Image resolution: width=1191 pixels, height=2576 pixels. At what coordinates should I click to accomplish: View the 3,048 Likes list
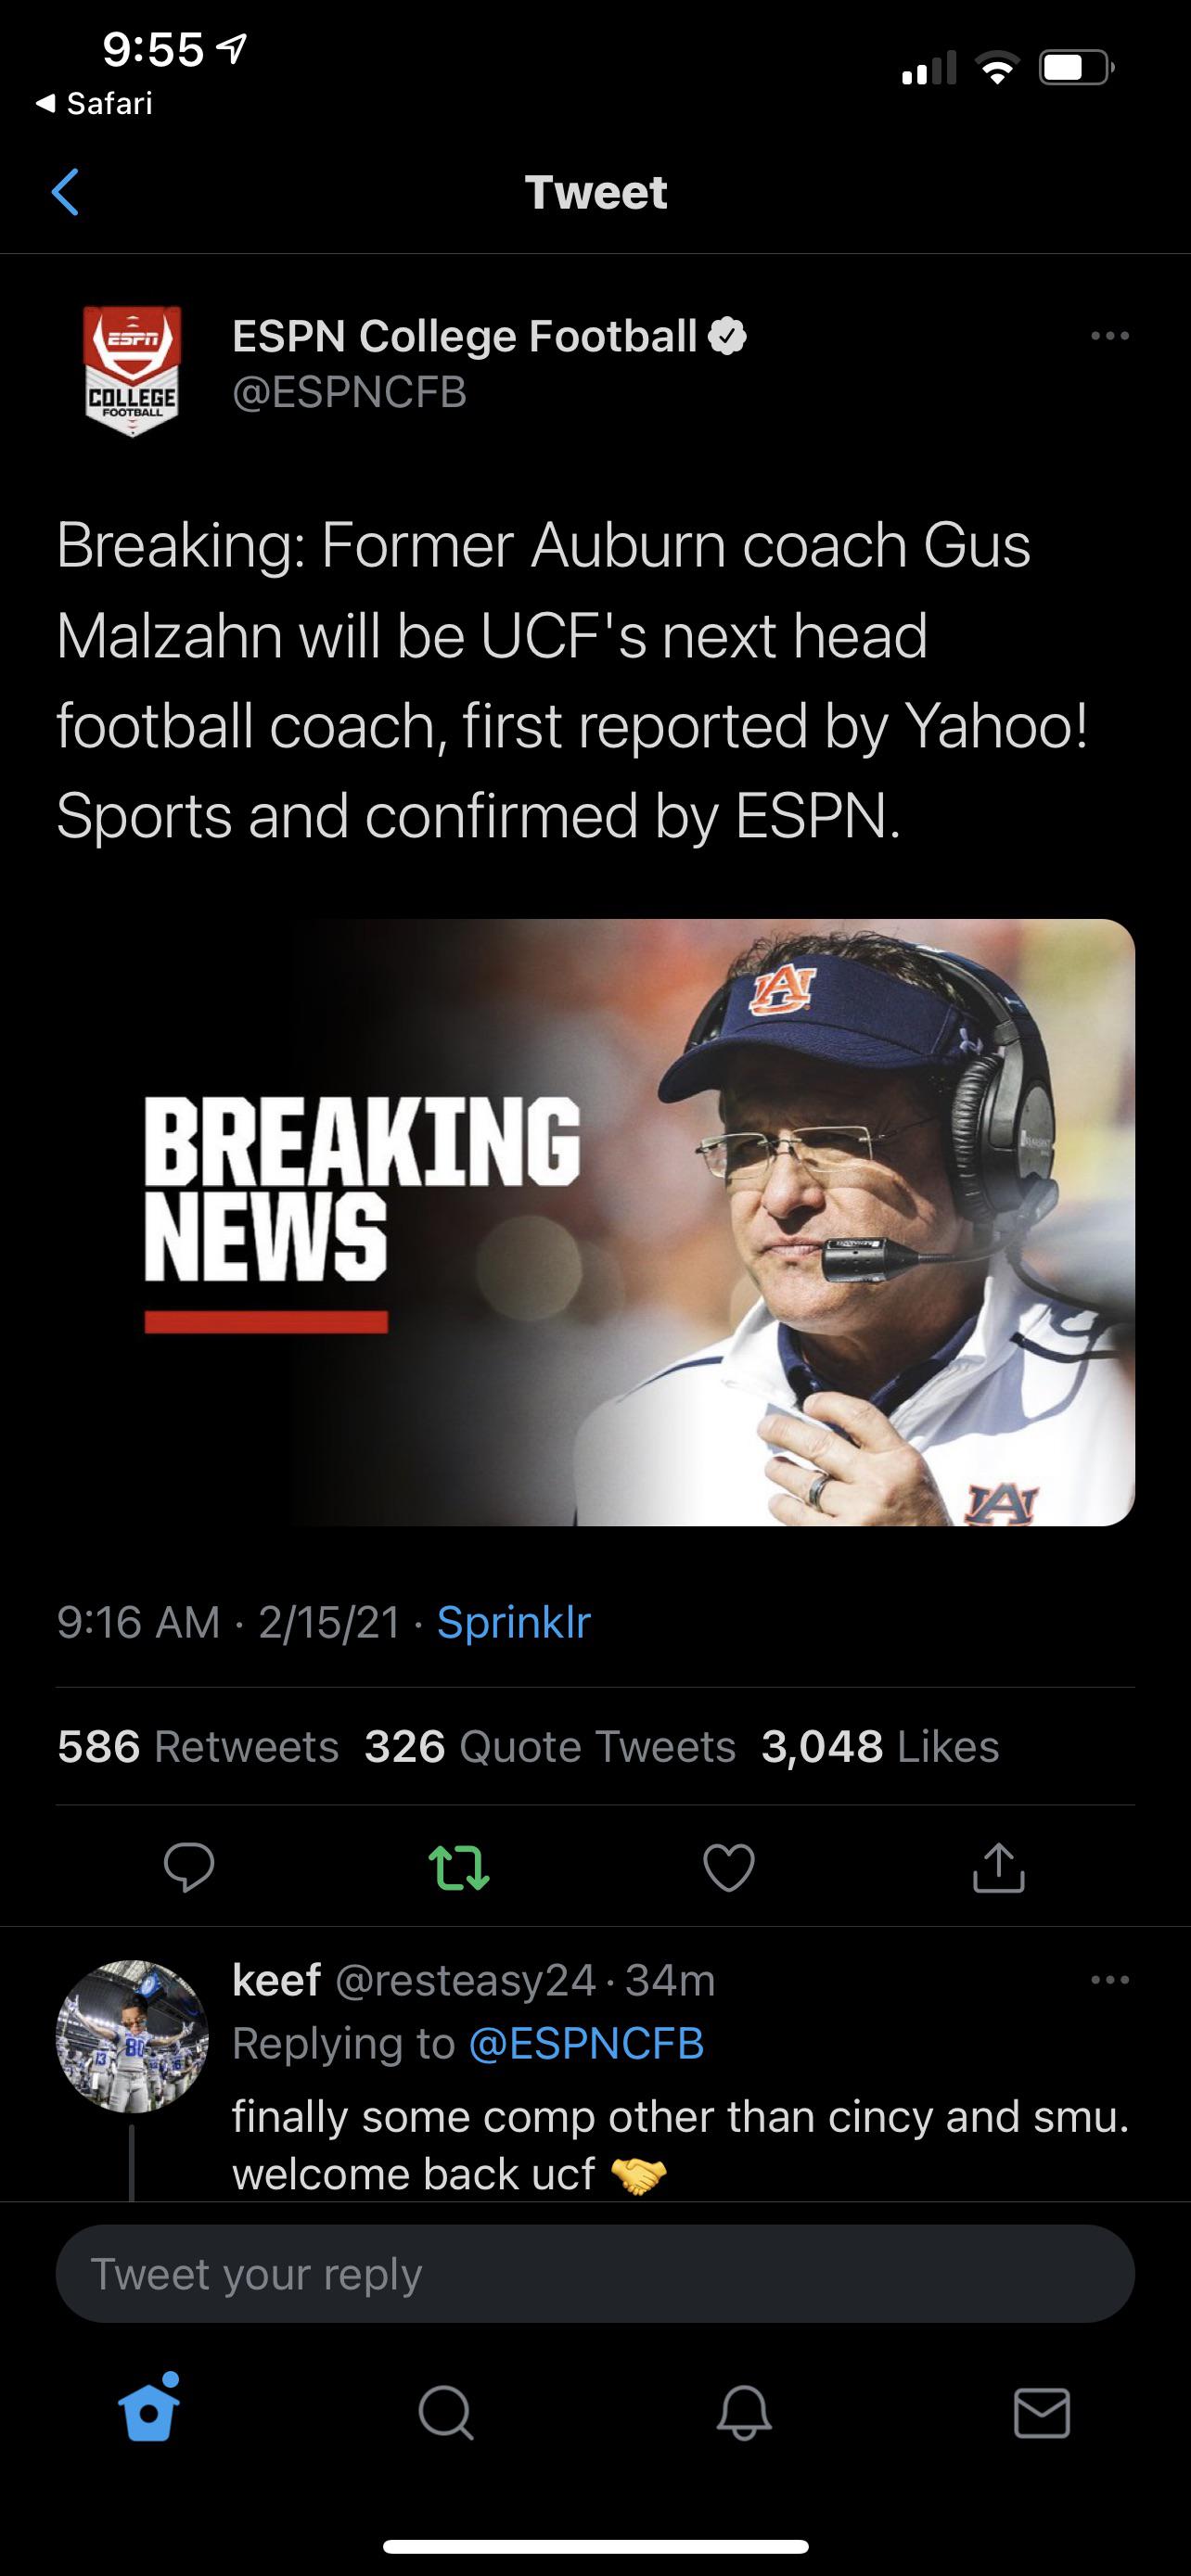tap(880, 1746)
